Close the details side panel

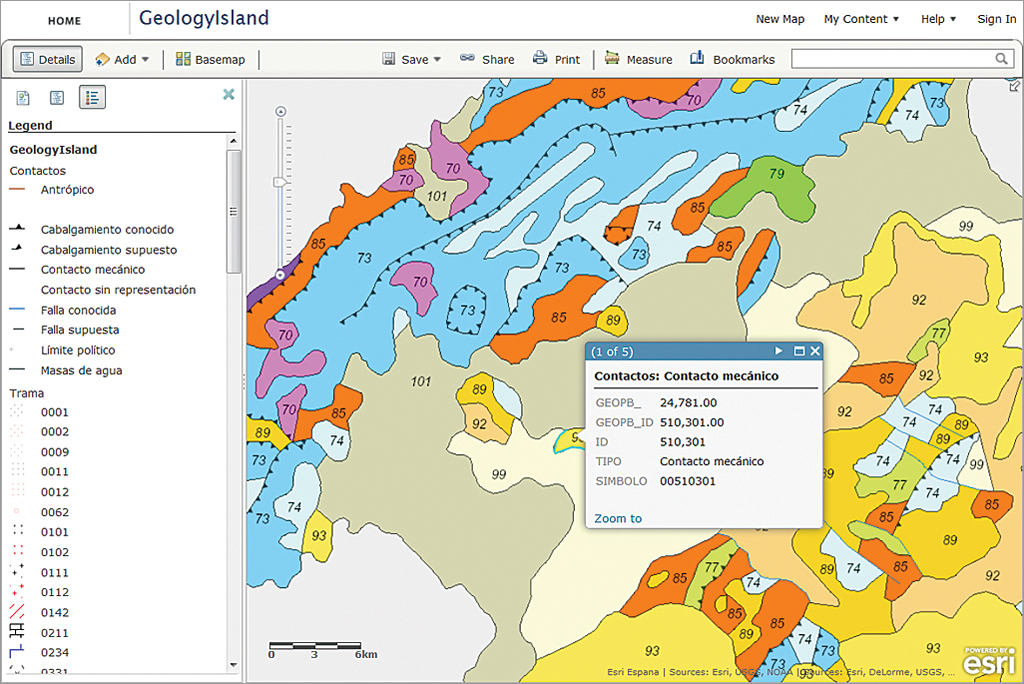pos(229,94)
